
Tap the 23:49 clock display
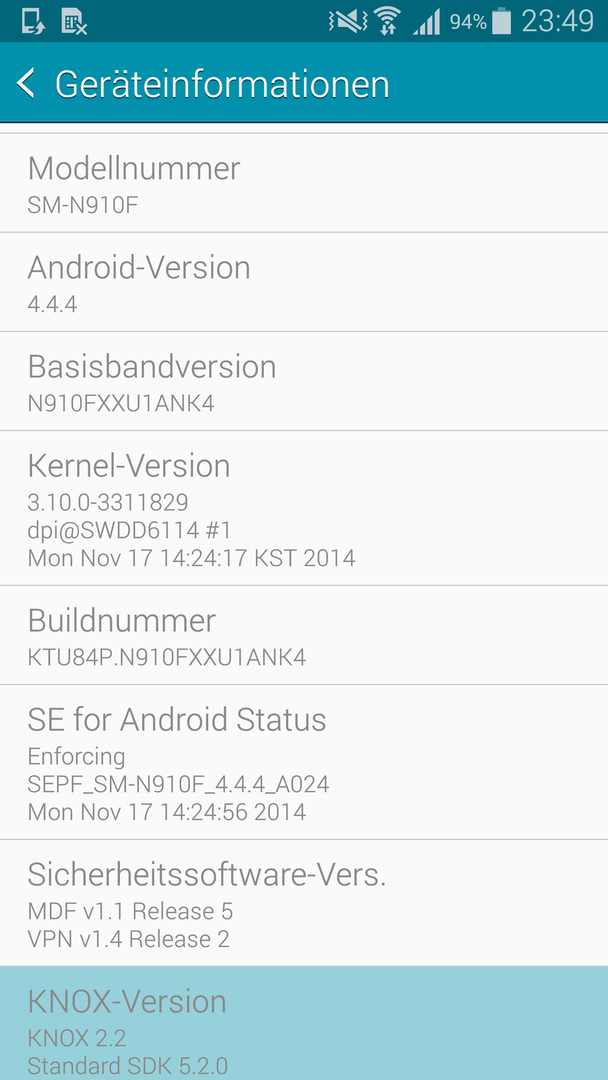[x=558, y=21]
